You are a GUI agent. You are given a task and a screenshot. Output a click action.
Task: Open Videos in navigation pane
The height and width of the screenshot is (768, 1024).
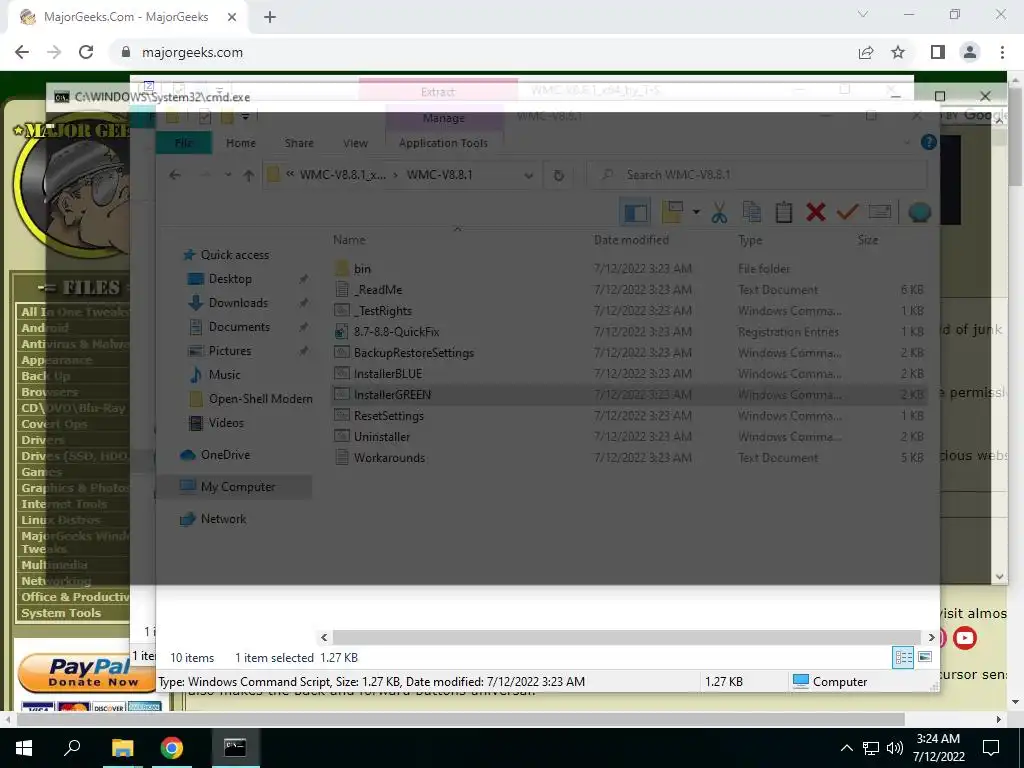pyautogui.click(x=226, y=423)
